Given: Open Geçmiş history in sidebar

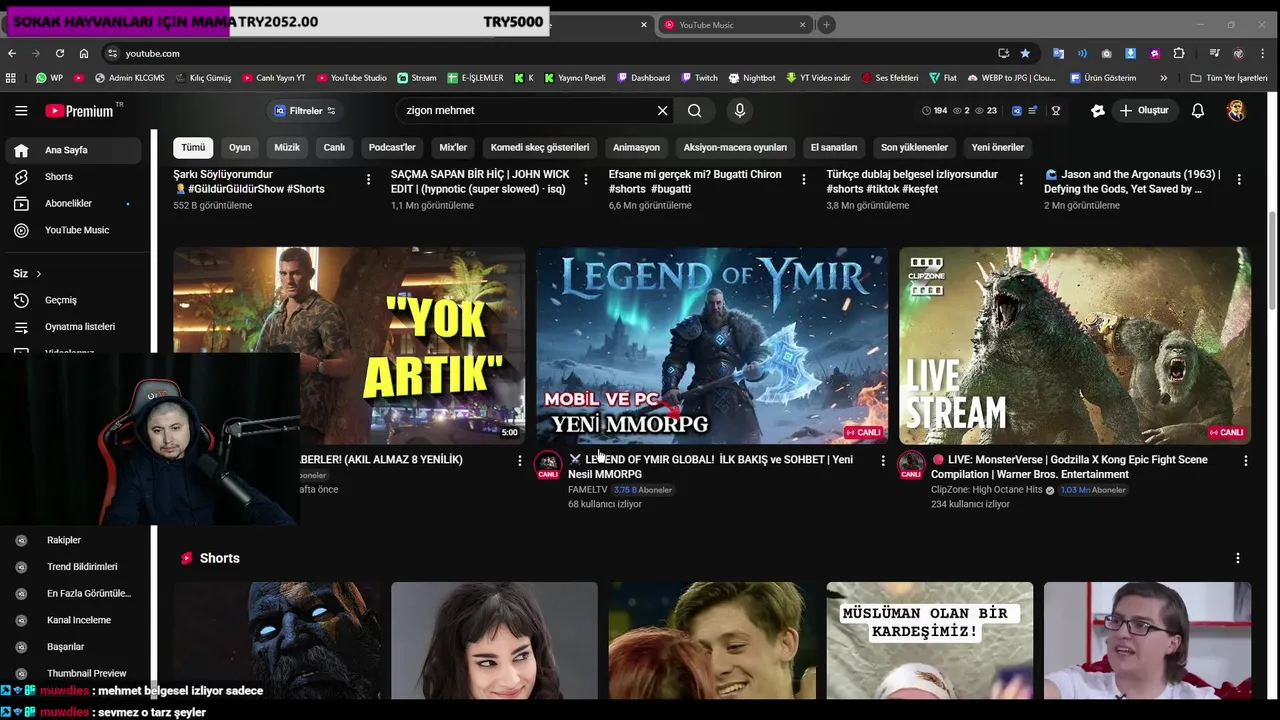Looking at the screenshot, I should click(72, 300).
